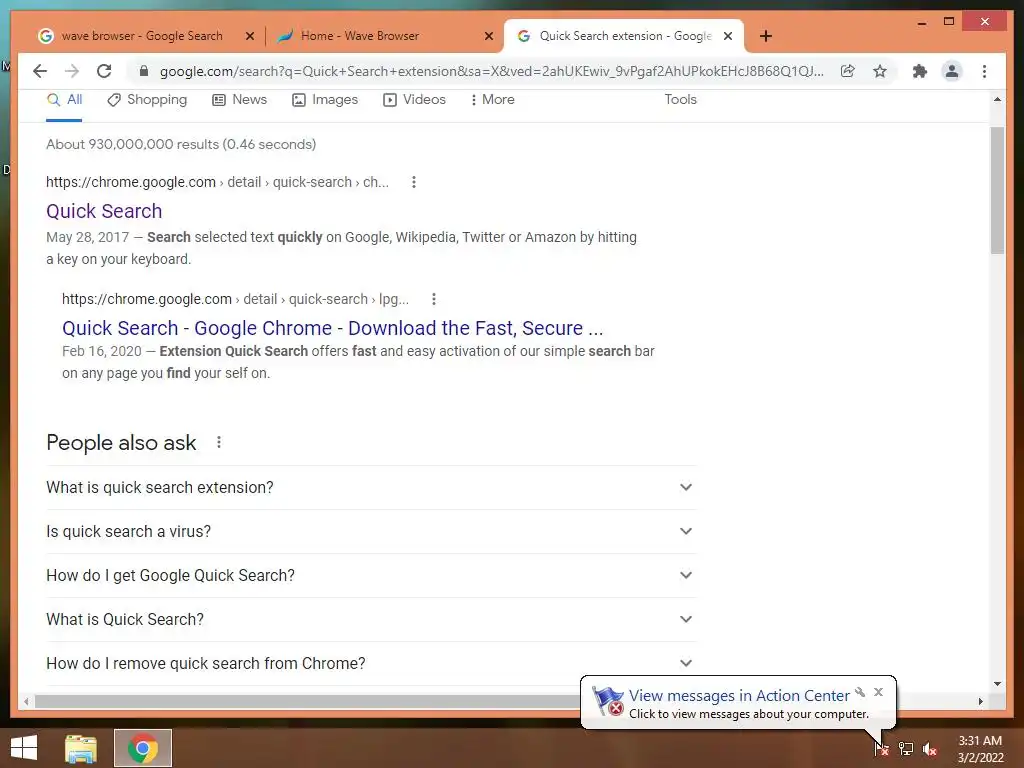
Task: Expand 'What is Quick Search?' question
Action: (371, 619)
